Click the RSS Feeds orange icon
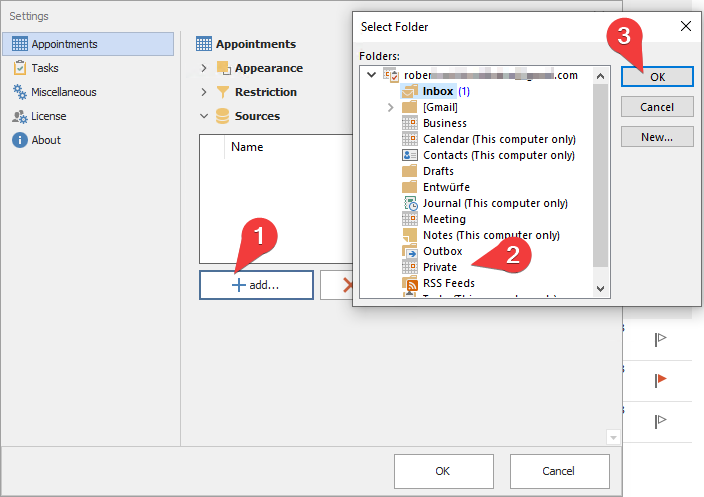 tap(410, 283)
